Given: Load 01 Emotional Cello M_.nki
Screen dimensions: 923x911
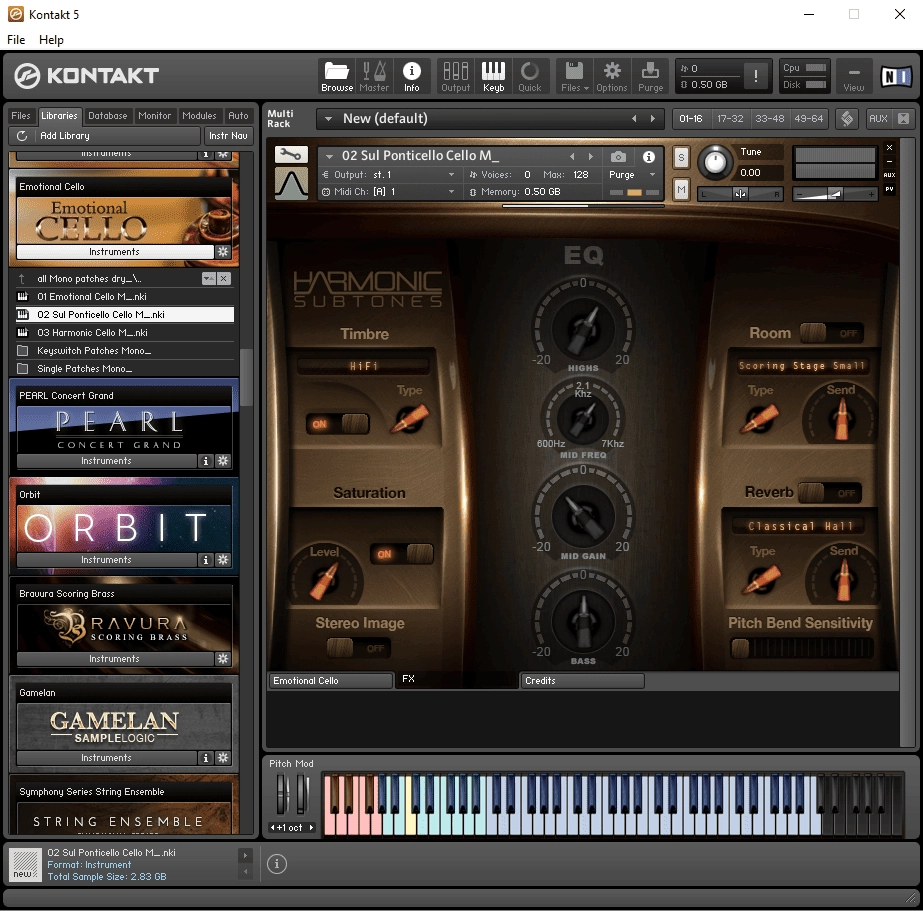Looking at the screenshot, I should pos(125,297).
